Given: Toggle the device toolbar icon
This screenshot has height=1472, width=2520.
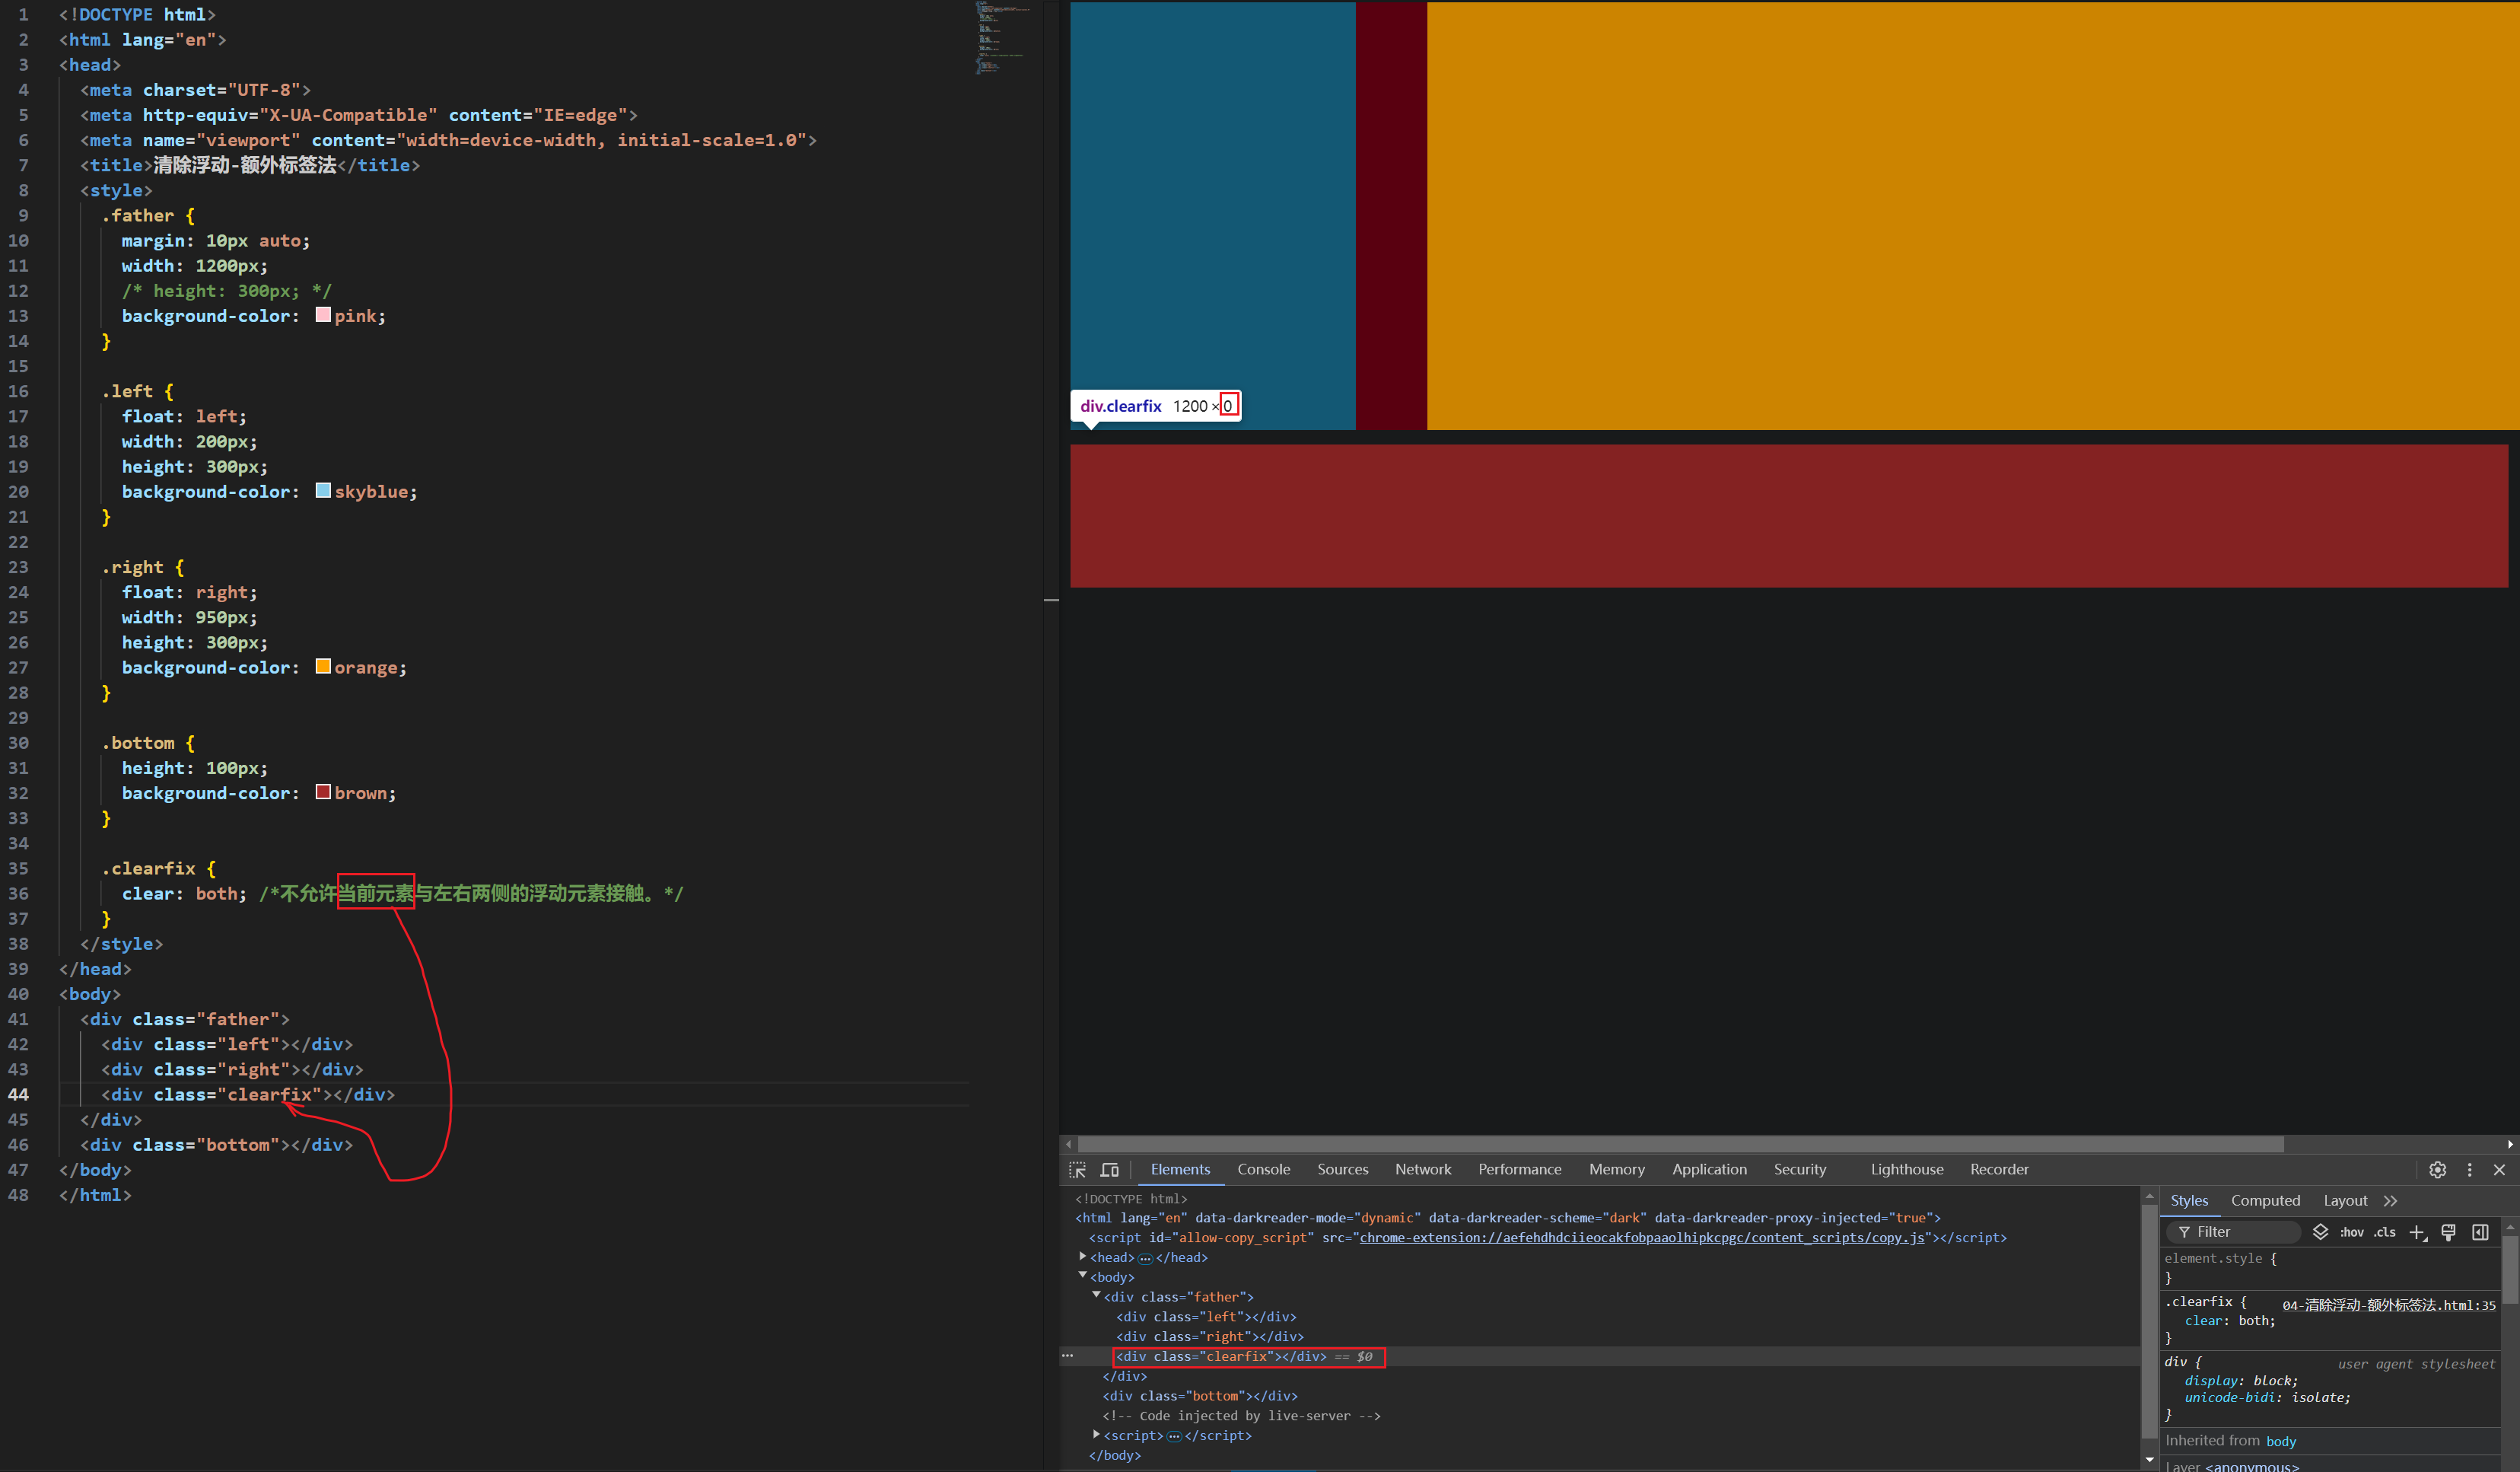Looking at the screenshot, I should (x=1109, y=1170).
